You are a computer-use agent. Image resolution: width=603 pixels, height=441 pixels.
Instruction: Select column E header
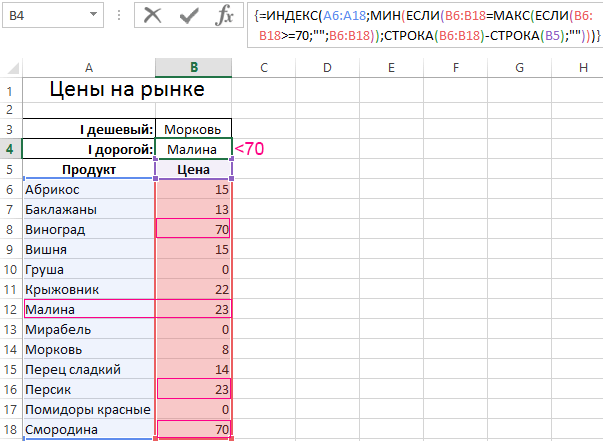point(391,68)
